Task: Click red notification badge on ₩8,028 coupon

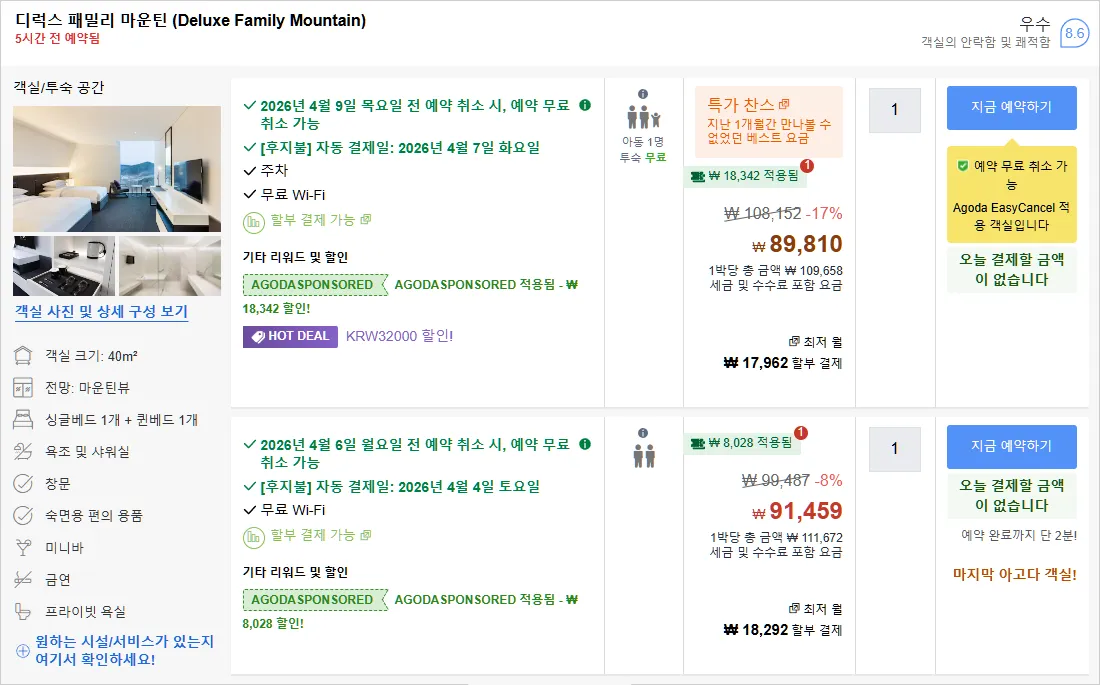Action: coord(800,432)
